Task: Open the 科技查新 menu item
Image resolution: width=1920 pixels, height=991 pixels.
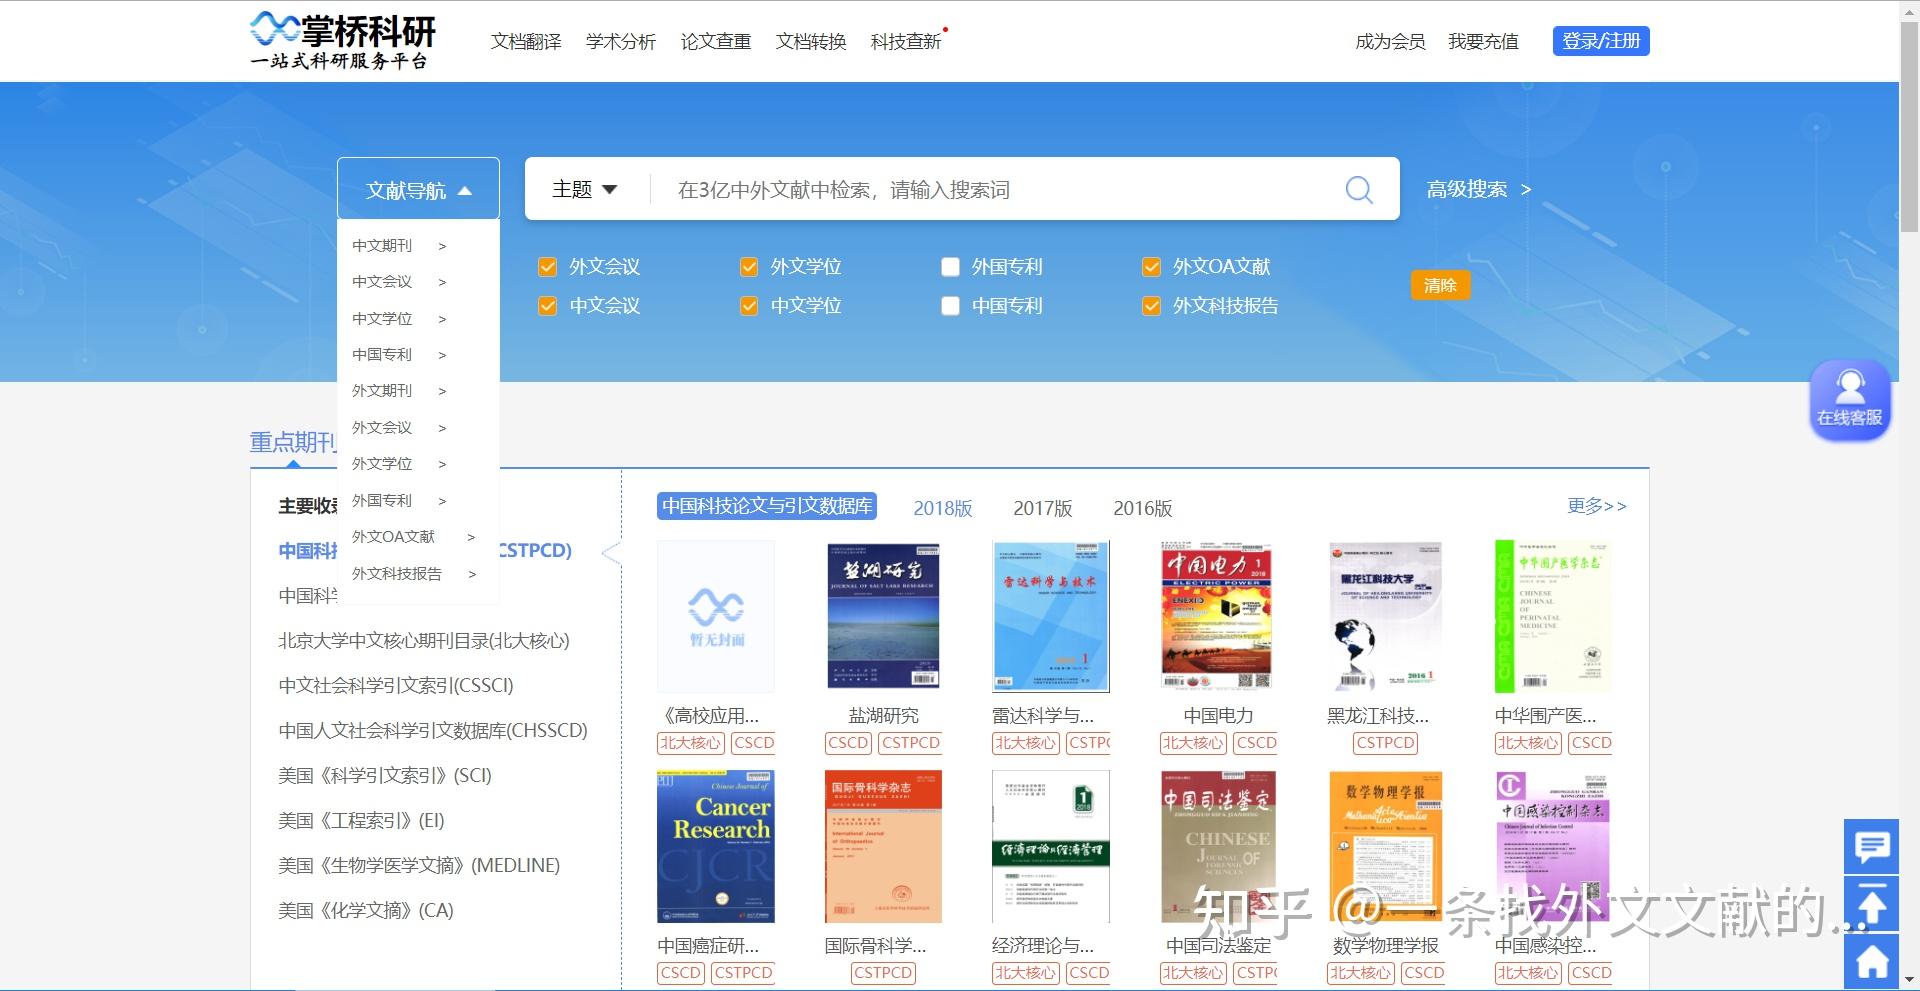Action: (906, 41)
